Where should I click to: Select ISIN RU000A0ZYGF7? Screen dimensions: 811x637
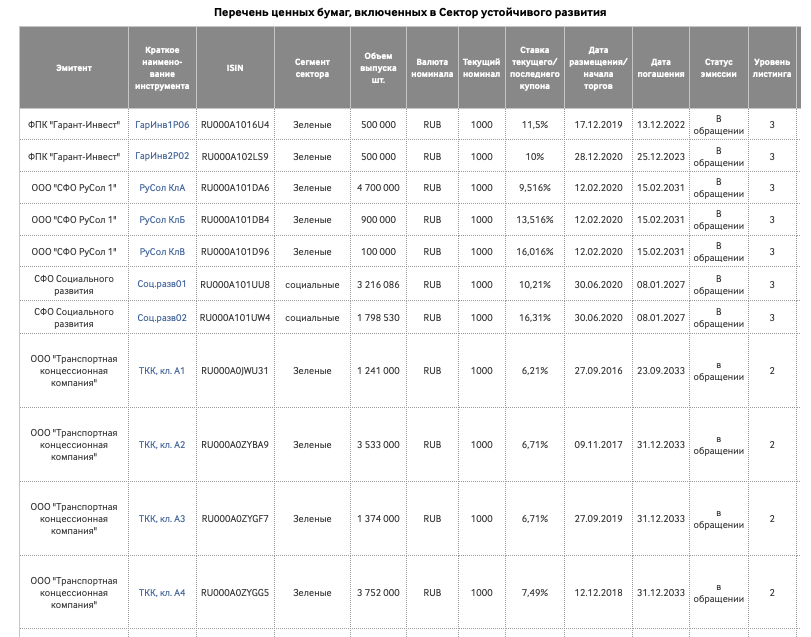click(x=235, y=519)
